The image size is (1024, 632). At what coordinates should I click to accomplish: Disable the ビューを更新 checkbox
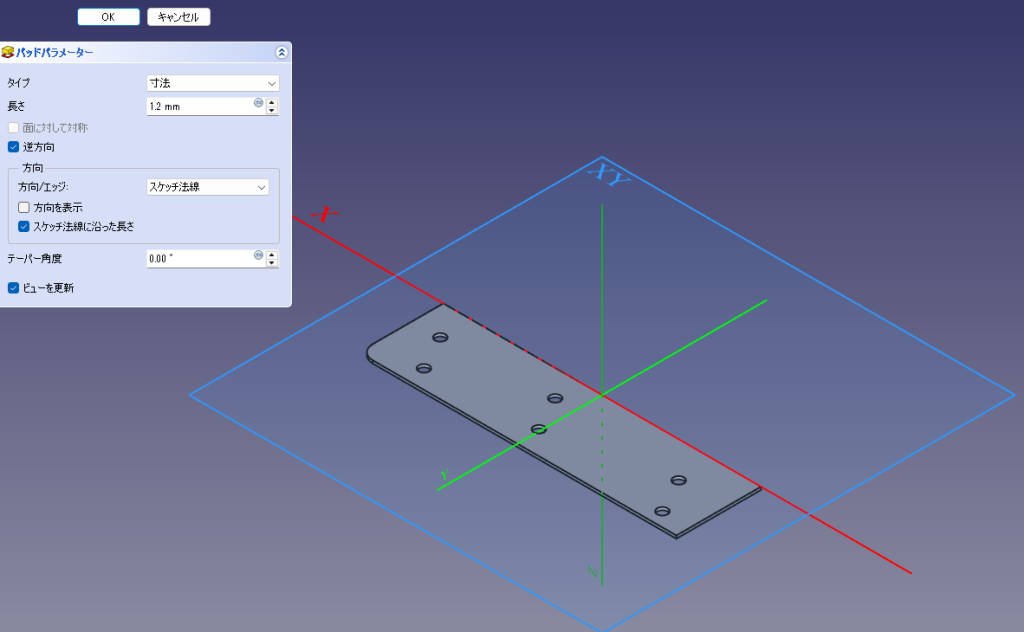coord(13,288)
